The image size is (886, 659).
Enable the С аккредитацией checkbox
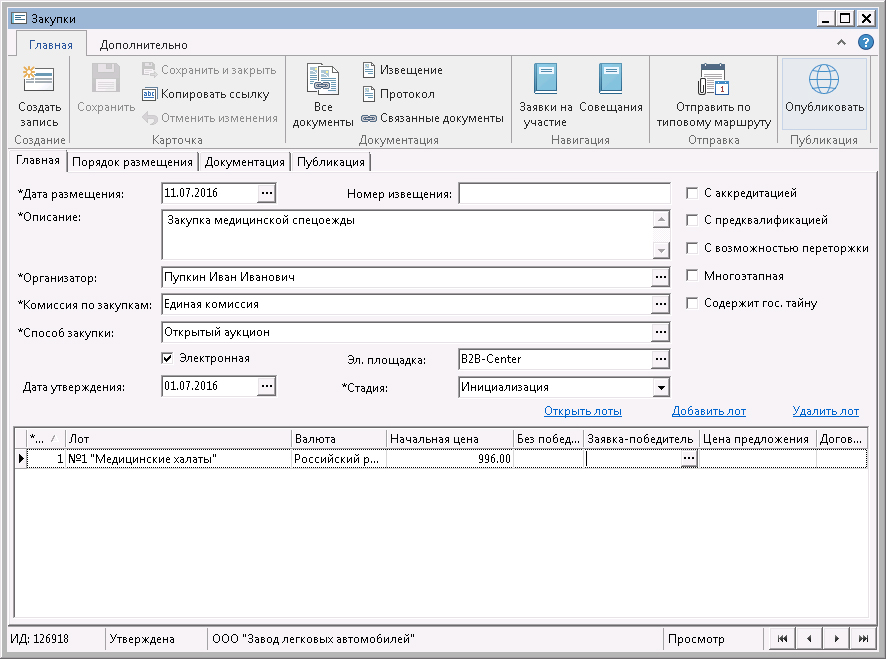(x=692, y=193)
